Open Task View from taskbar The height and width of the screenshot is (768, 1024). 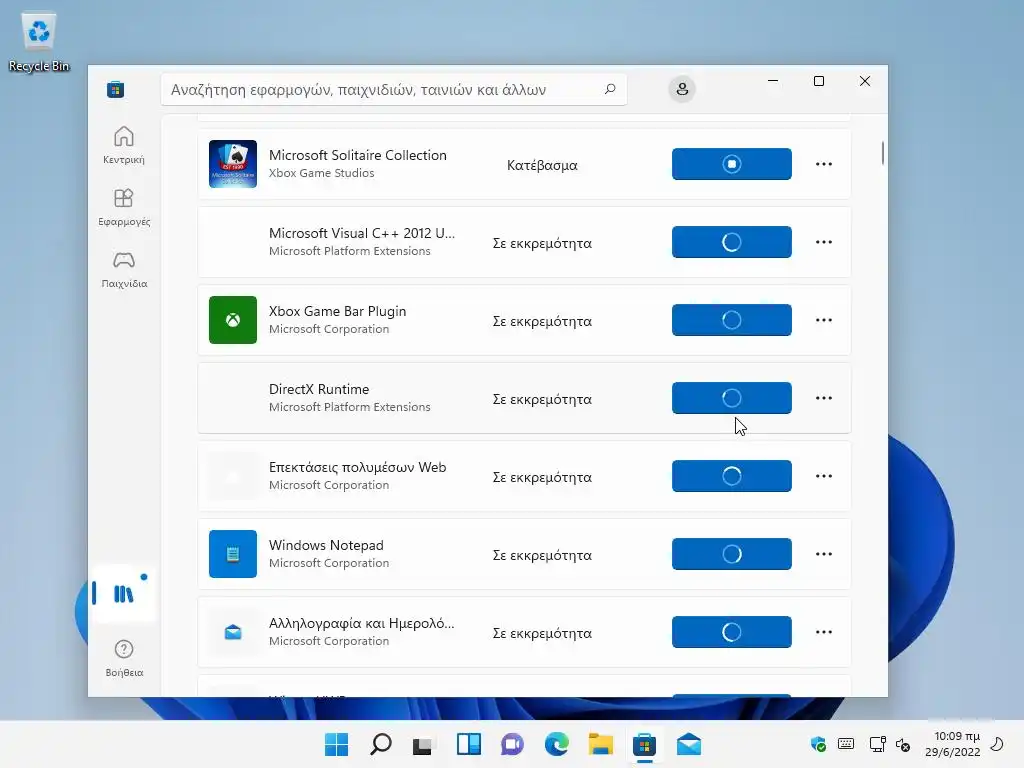tap(423, 744)
